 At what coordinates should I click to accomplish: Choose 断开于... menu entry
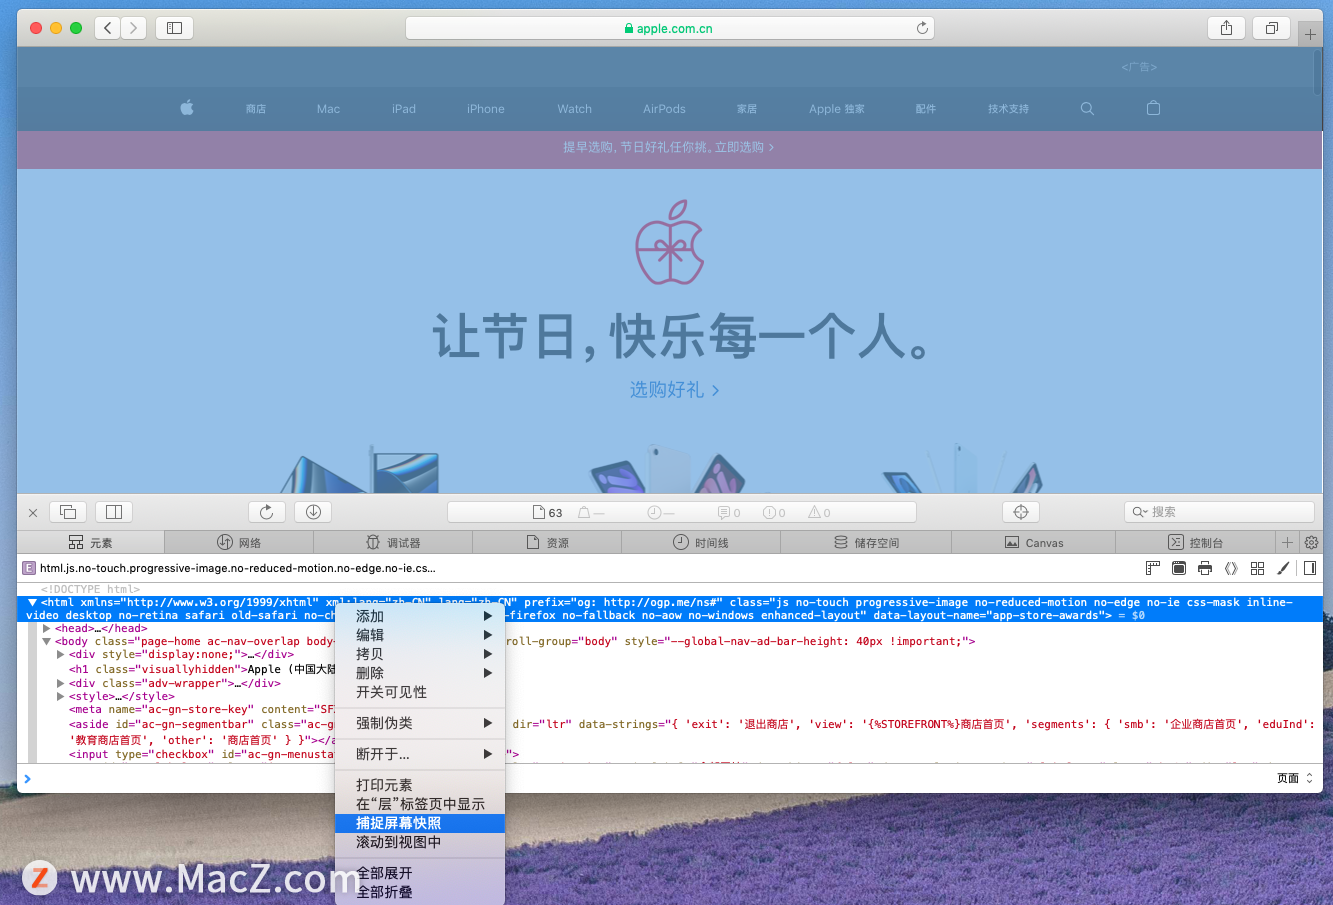[420, 754]
